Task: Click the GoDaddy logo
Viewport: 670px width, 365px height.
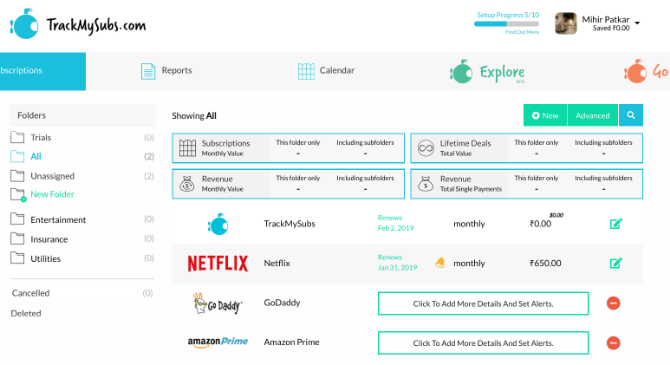Action: pyautogui.click(x=217, y=303)
